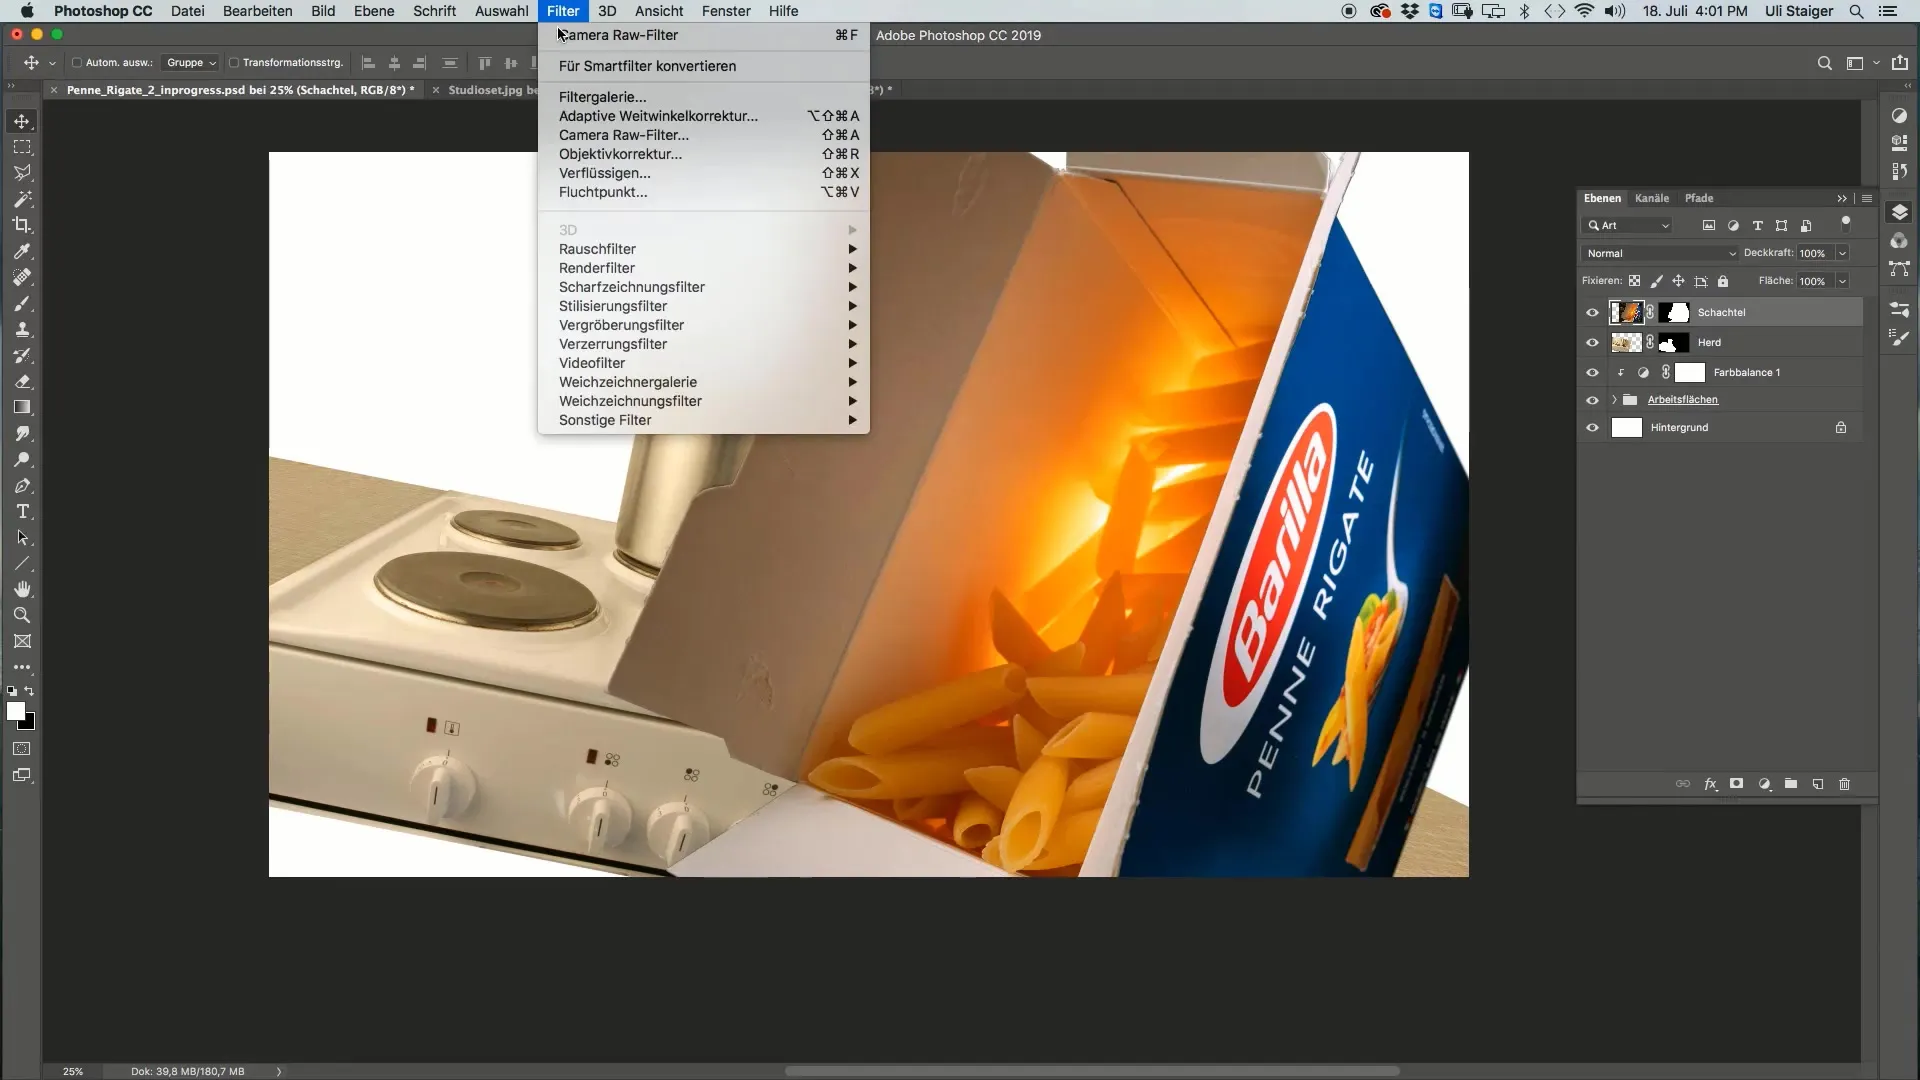Select the Rectangular Marquee tool

pos(22,147)
